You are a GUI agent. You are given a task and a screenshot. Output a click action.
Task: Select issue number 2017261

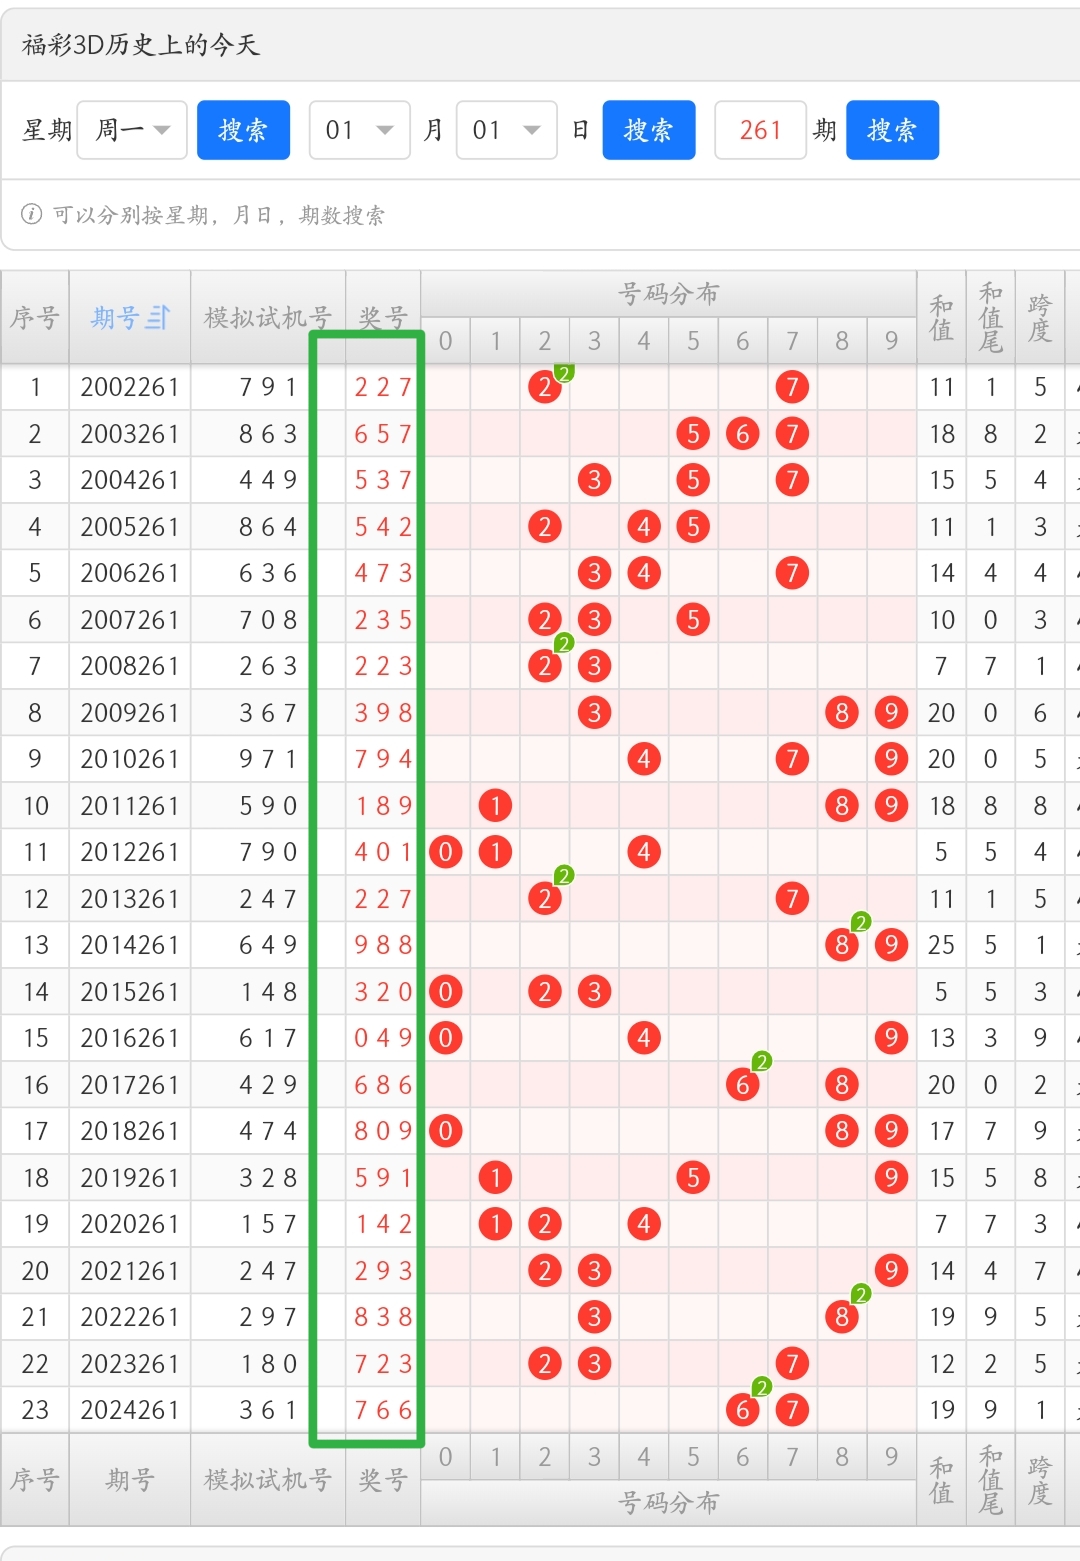coord(130,1085)
